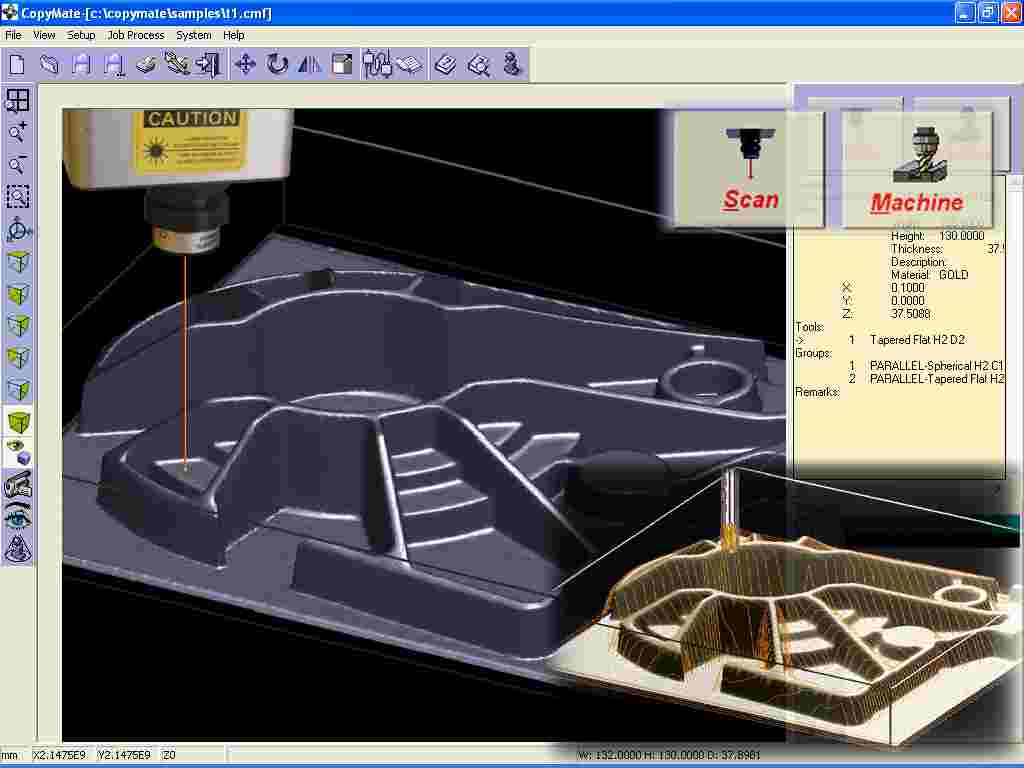Click the Exit door icon in toolbar
Screen dimensions: 1024x768
coord(208,65)
